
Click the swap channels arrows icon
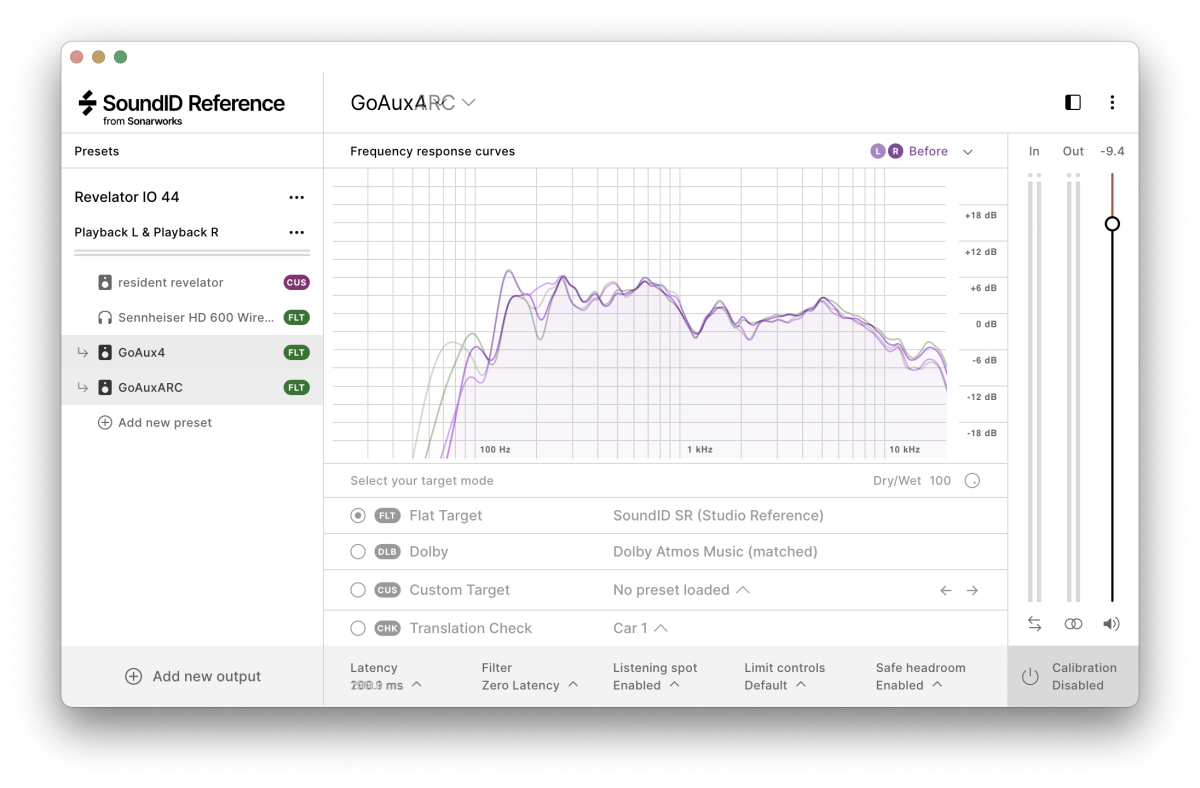(x=1034, y=623)
